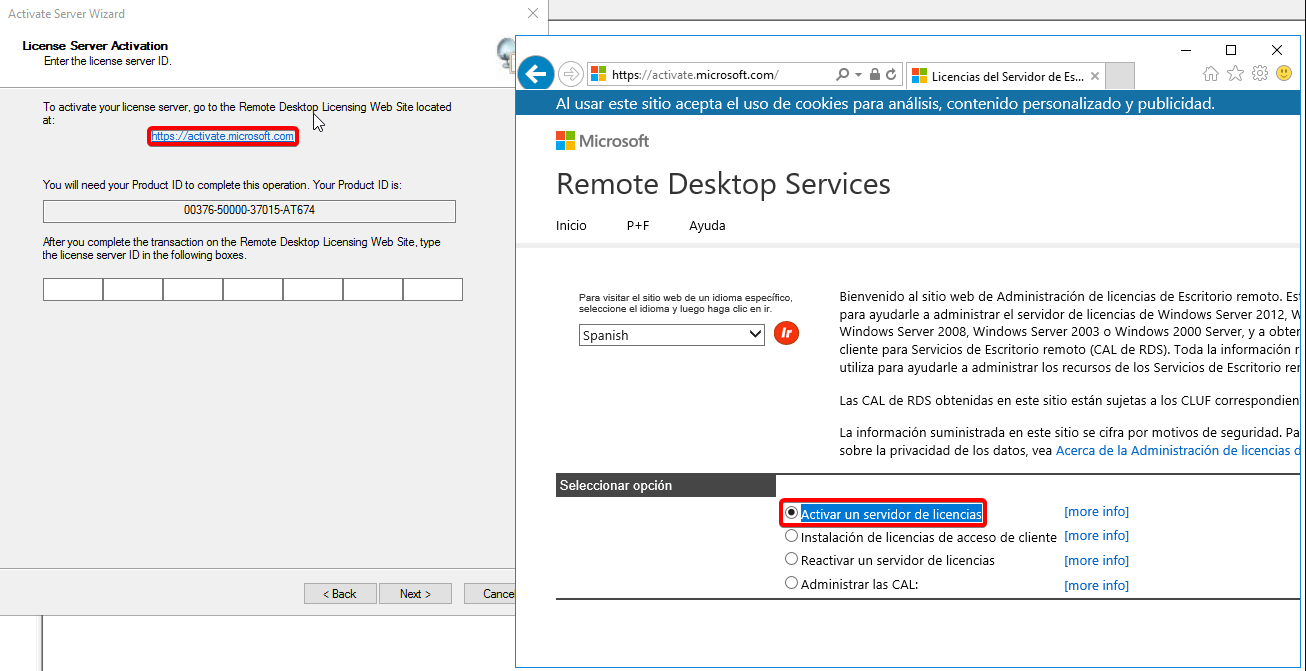Open the Internet Explorer tools gear icon
Image resolution: width=1306 pixels, height=671 pixels.
click(x=1259, y=74)
